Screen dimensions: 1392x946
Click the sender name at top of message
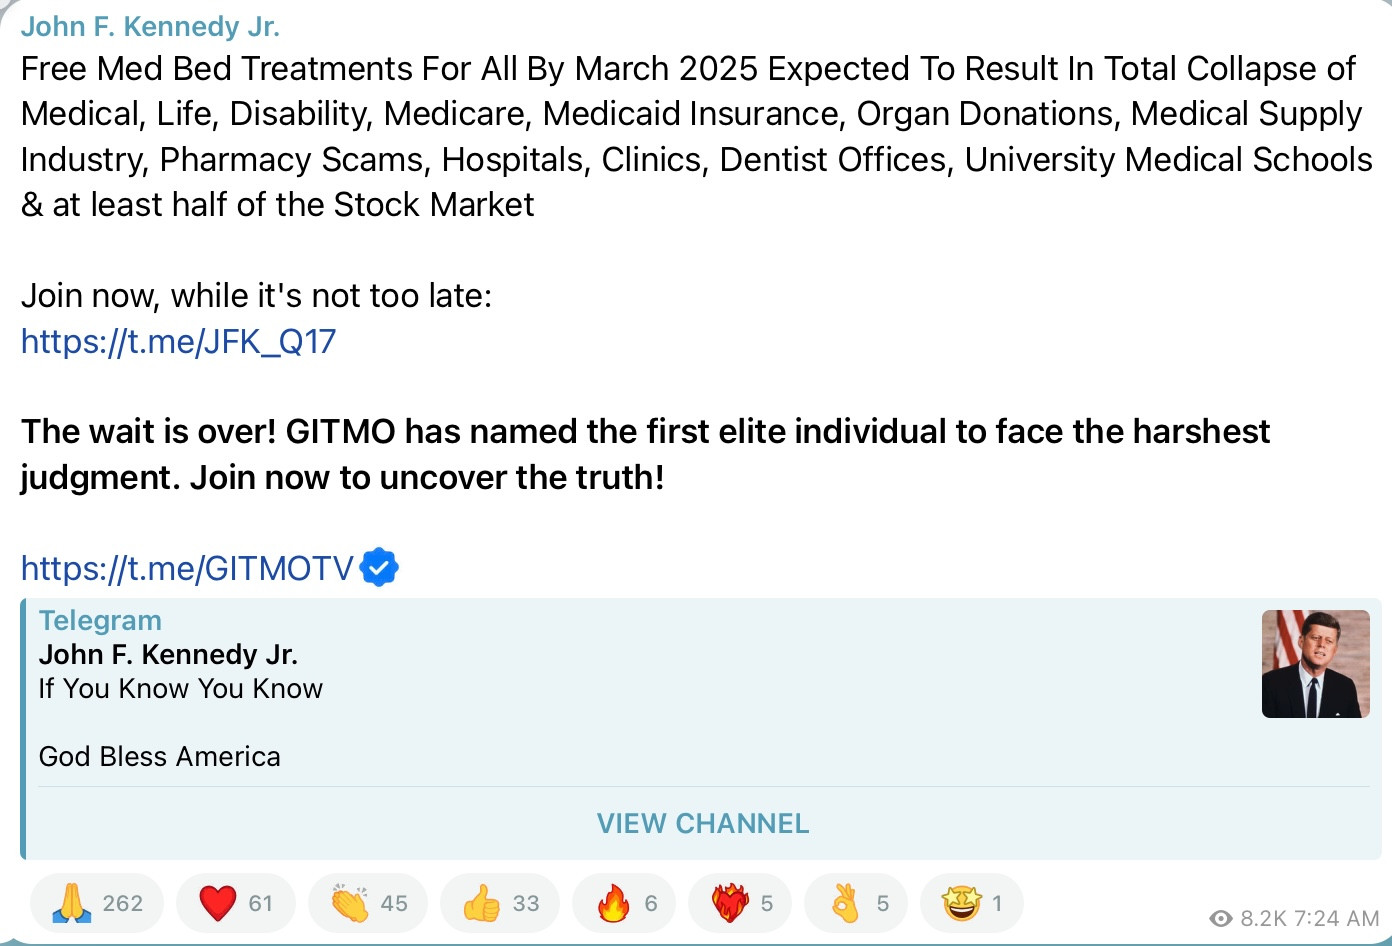[x=150, y=27]
